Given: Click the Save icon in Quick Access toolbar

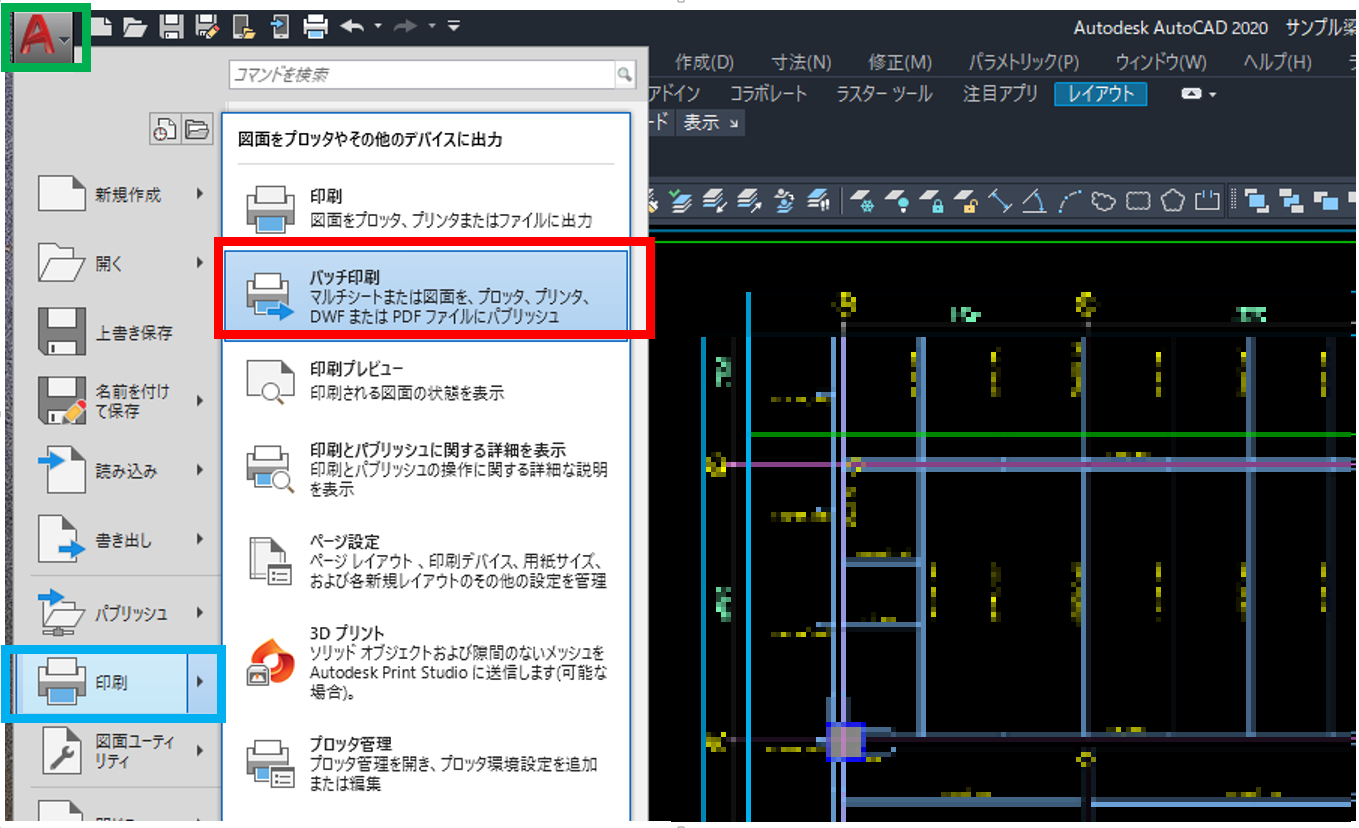Looking at the screenshot, I should 171,26.
